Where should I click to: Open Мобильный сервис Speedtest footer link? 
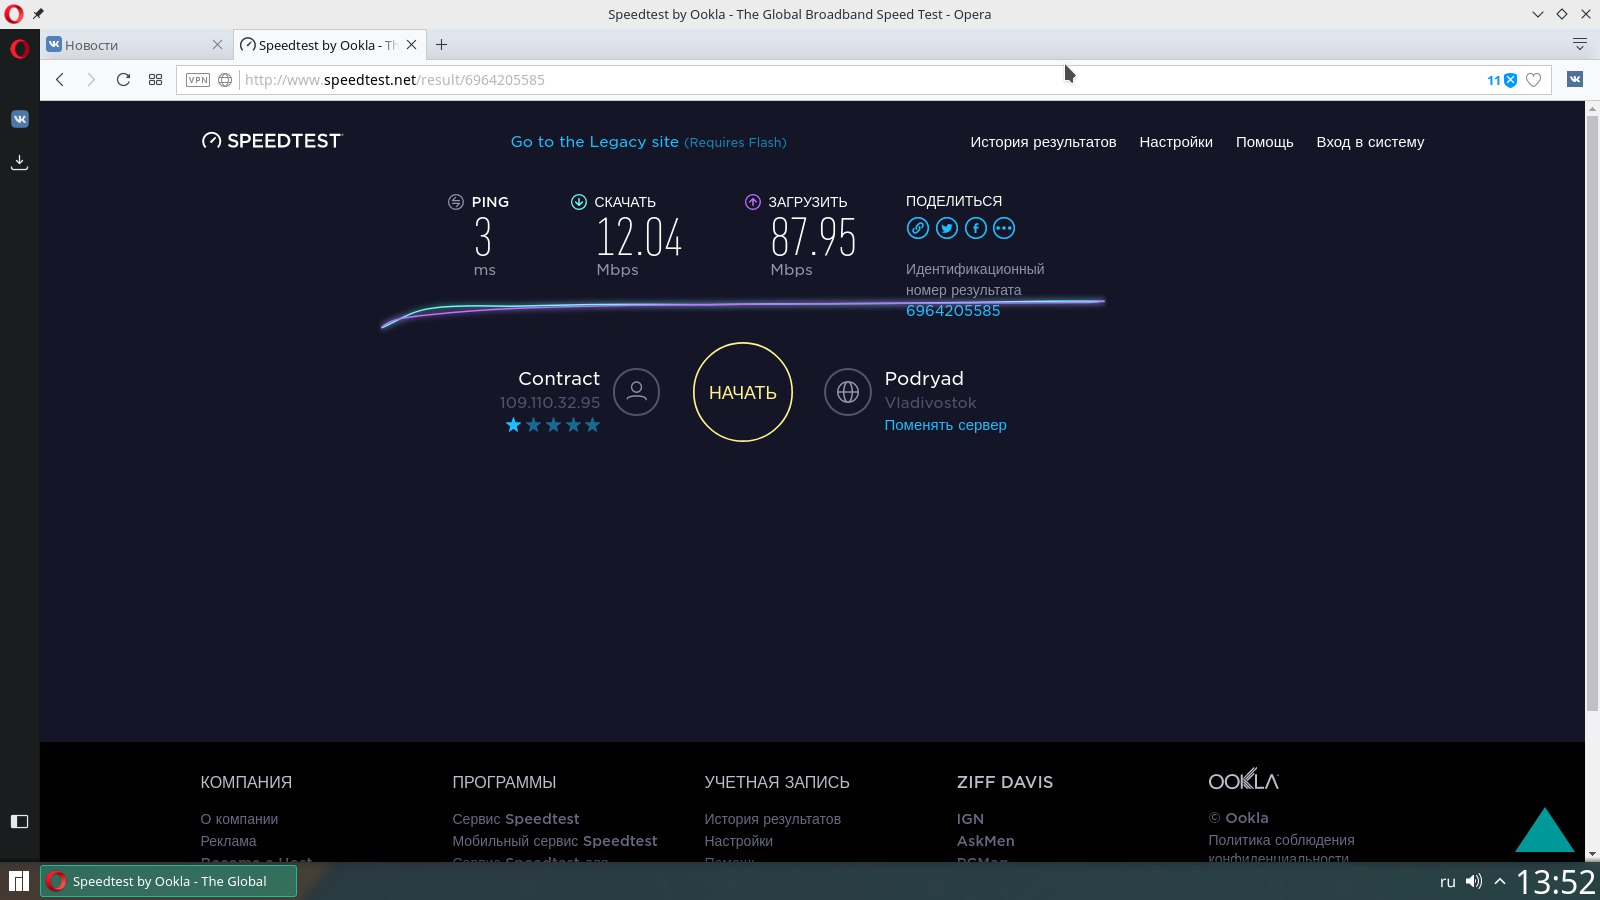[555, 841]
